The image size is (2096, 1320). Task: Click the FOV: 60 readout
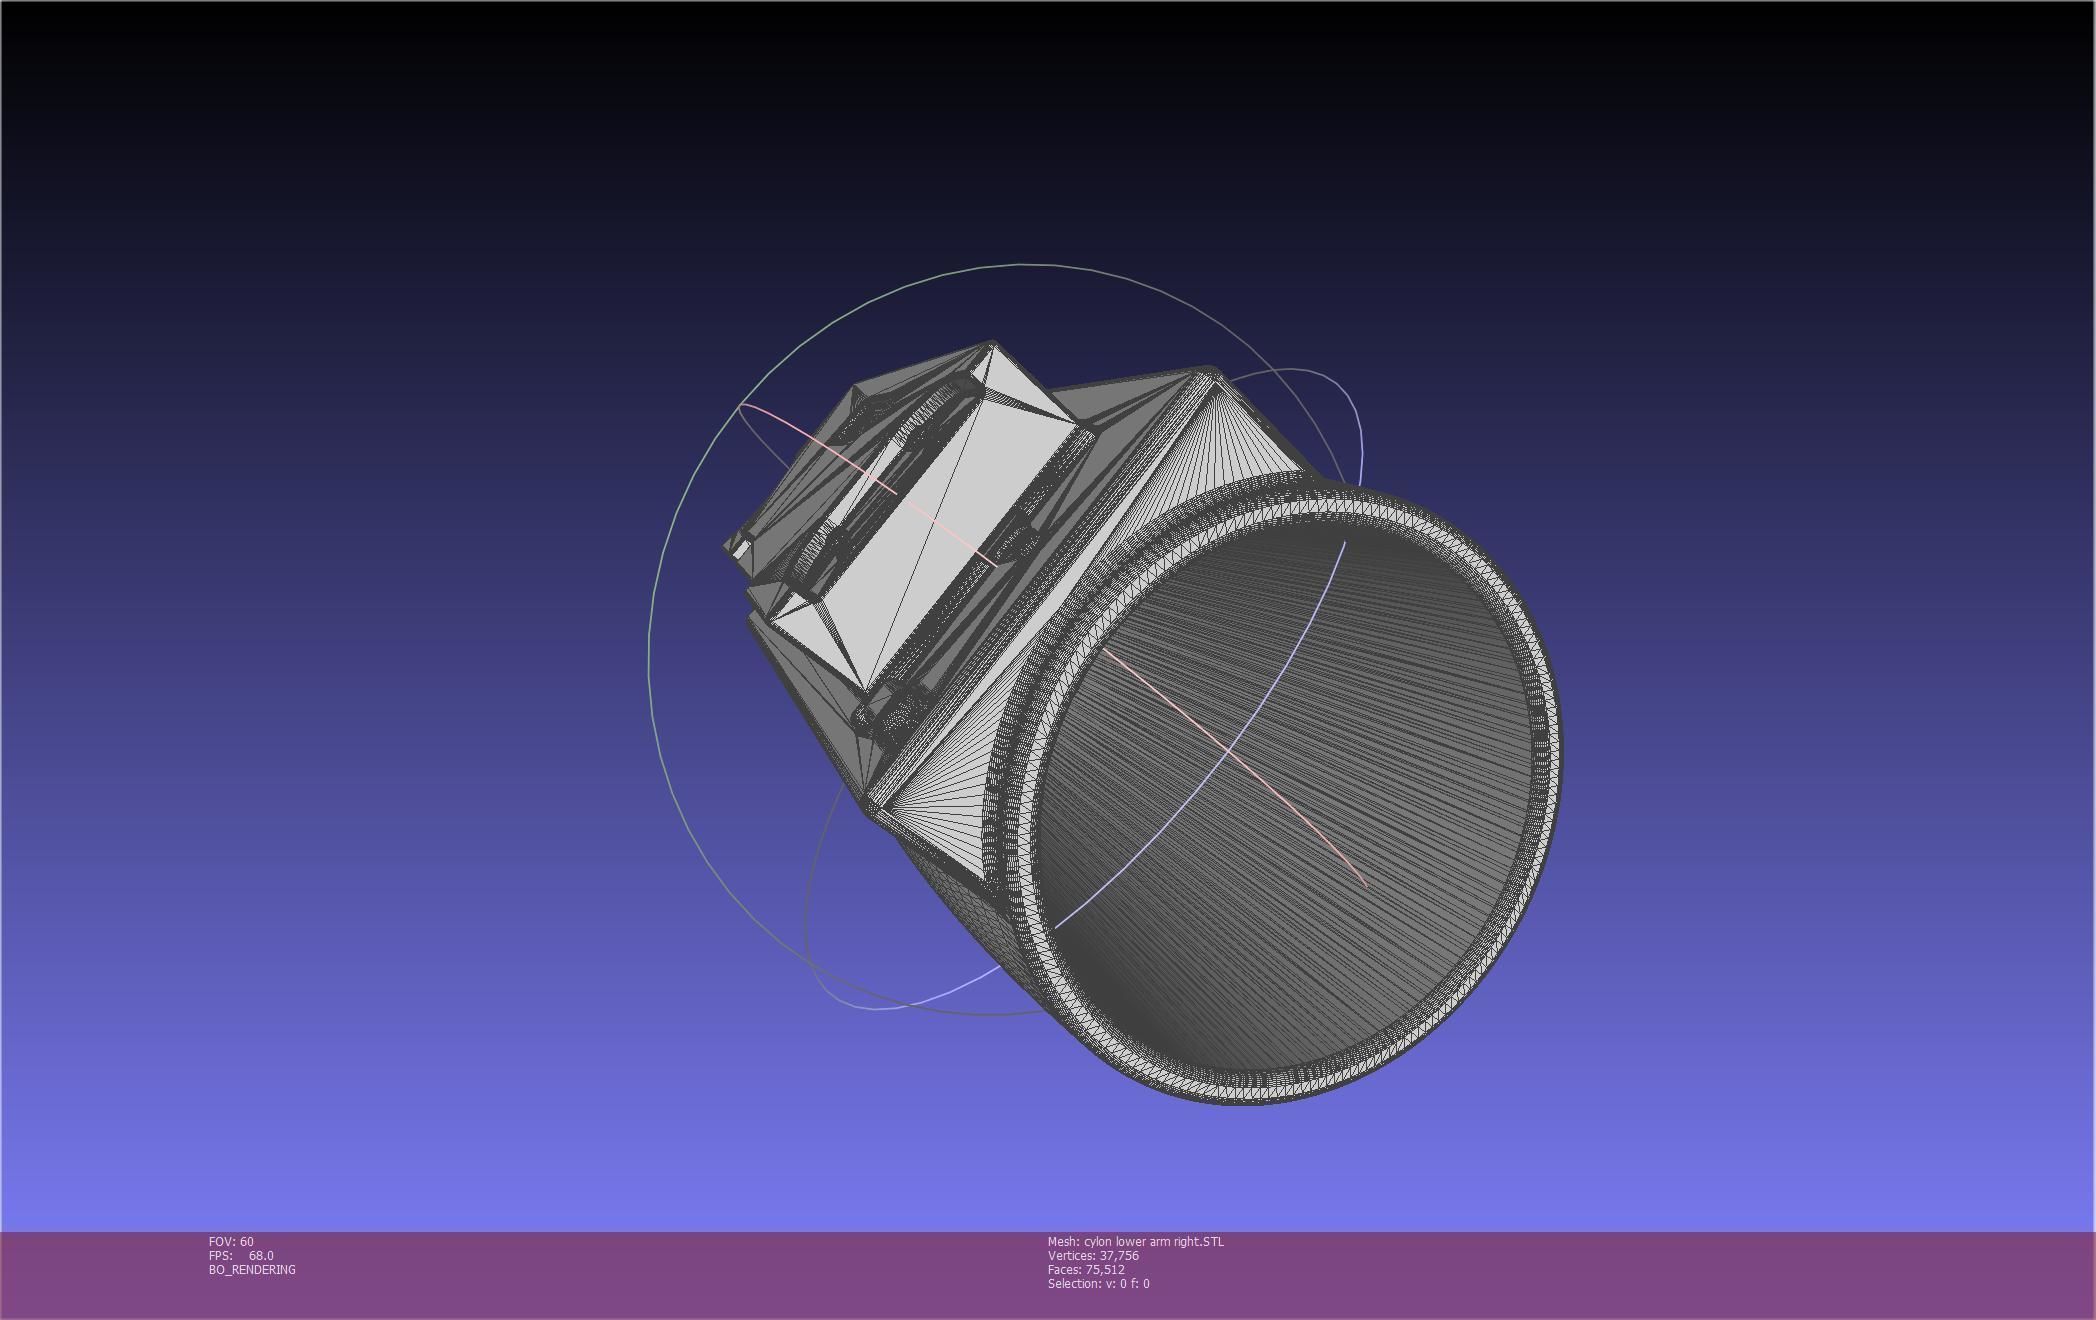point(231,1241)
